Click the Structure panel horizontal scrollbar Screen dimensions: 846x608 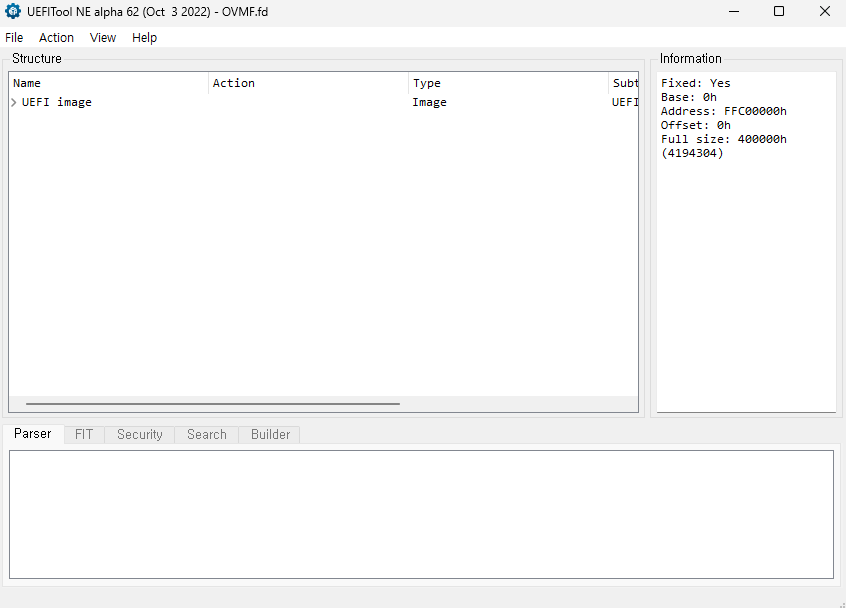(212, 404)
